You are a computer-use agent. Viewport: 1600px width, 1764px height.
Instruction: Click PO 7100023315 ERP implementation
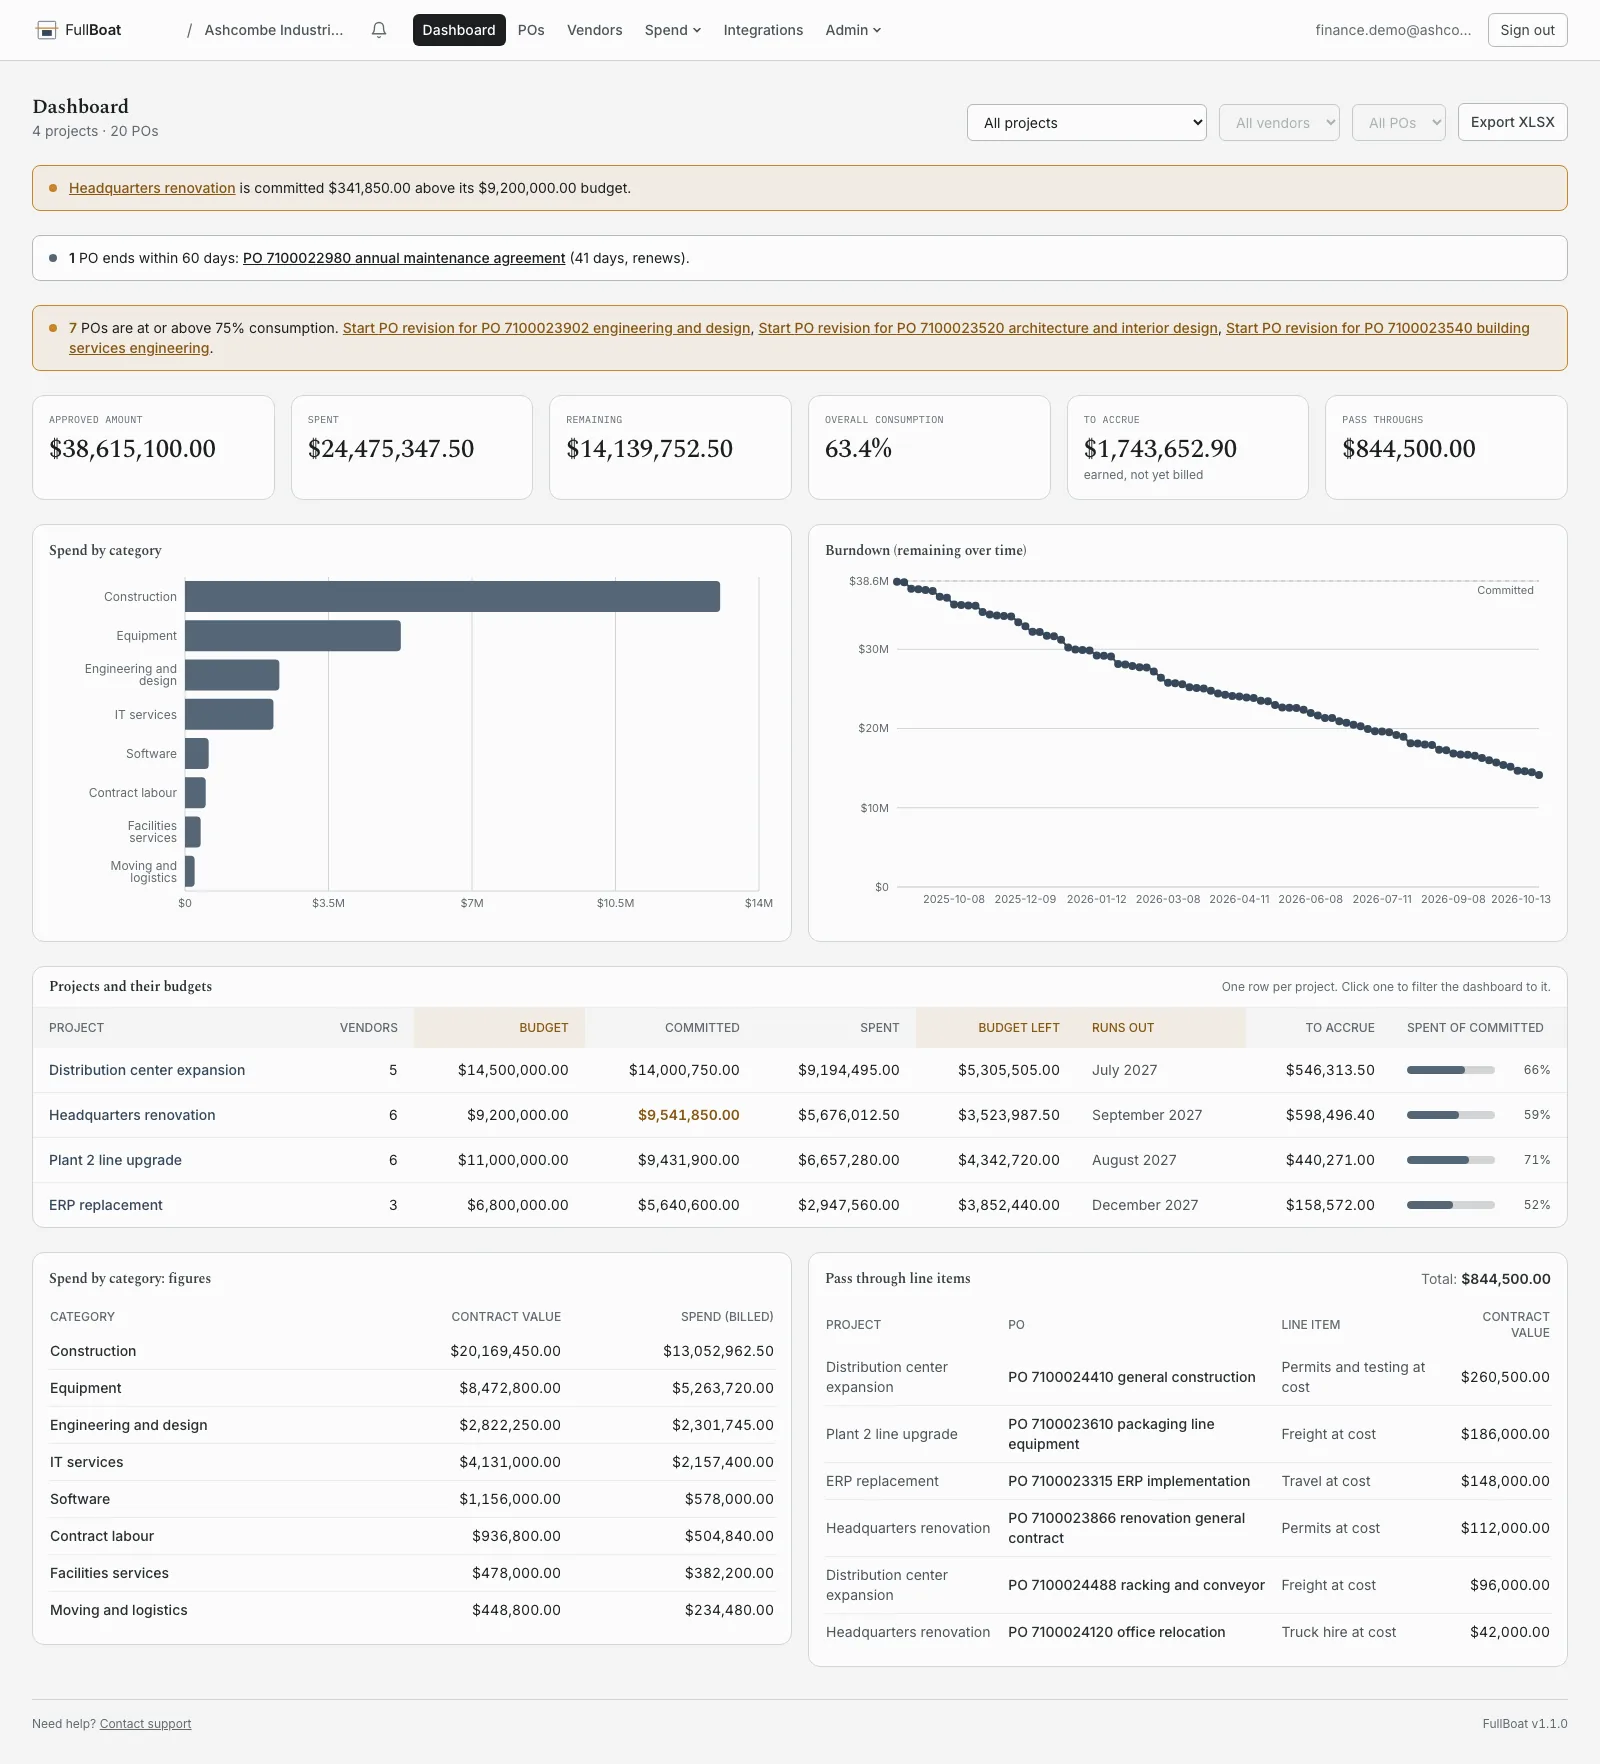[x=1129, y=1481]
